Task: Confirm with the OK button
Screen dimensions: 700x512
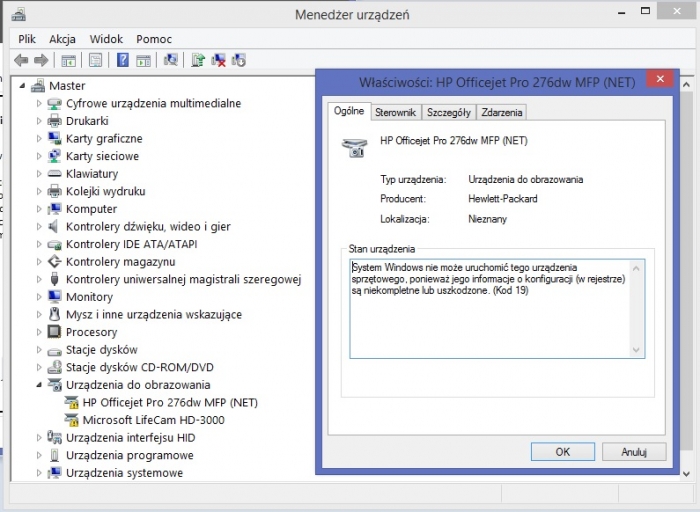Action: (562, 452)
